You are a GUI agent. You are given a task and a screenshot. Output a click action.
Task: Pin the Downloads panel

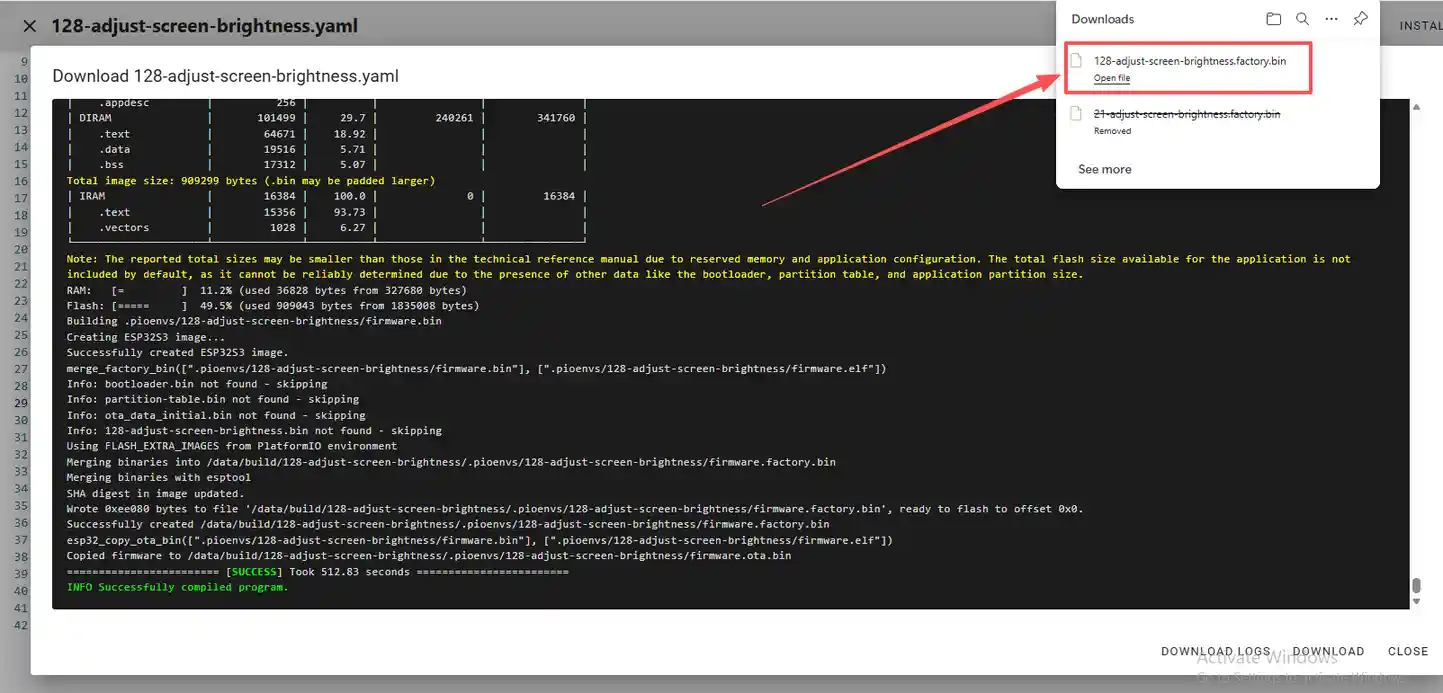tap(1360, 19)
